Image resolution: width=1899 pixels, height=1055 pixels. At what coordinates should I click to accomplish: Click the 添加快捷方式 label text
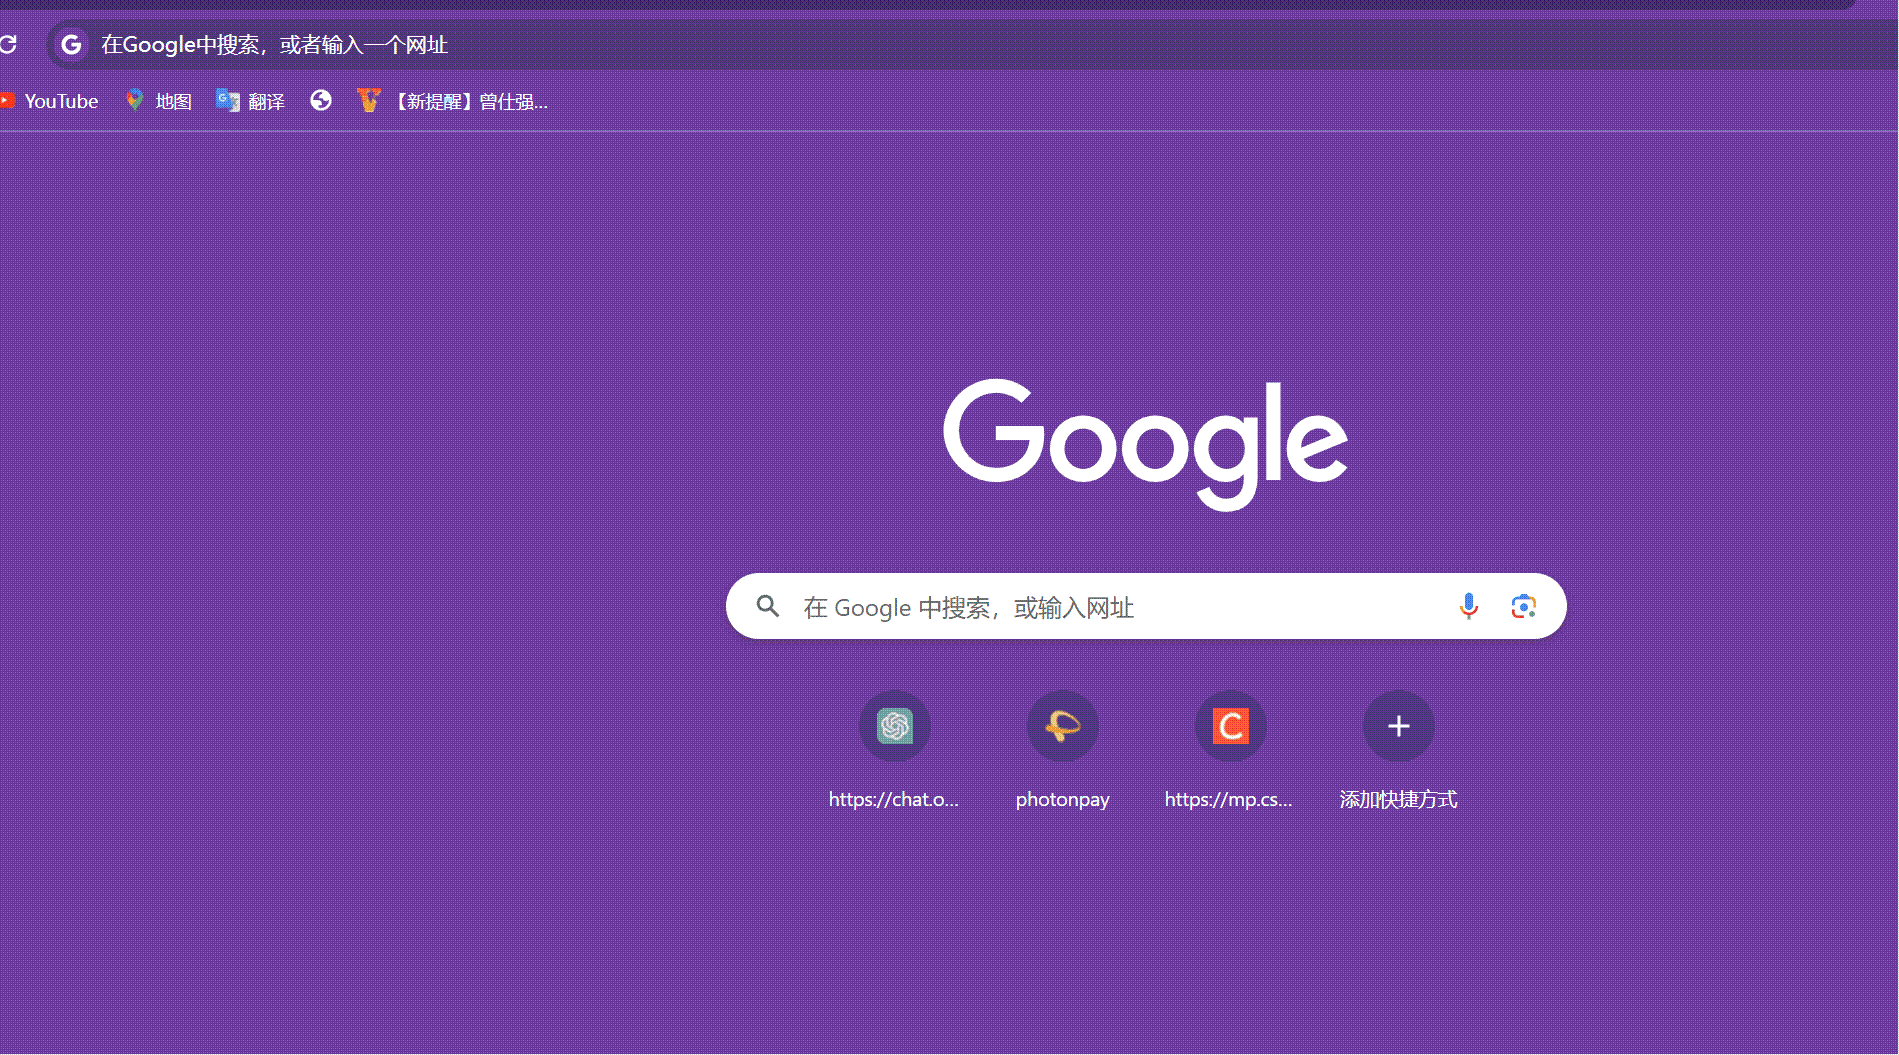[1399, 799]
